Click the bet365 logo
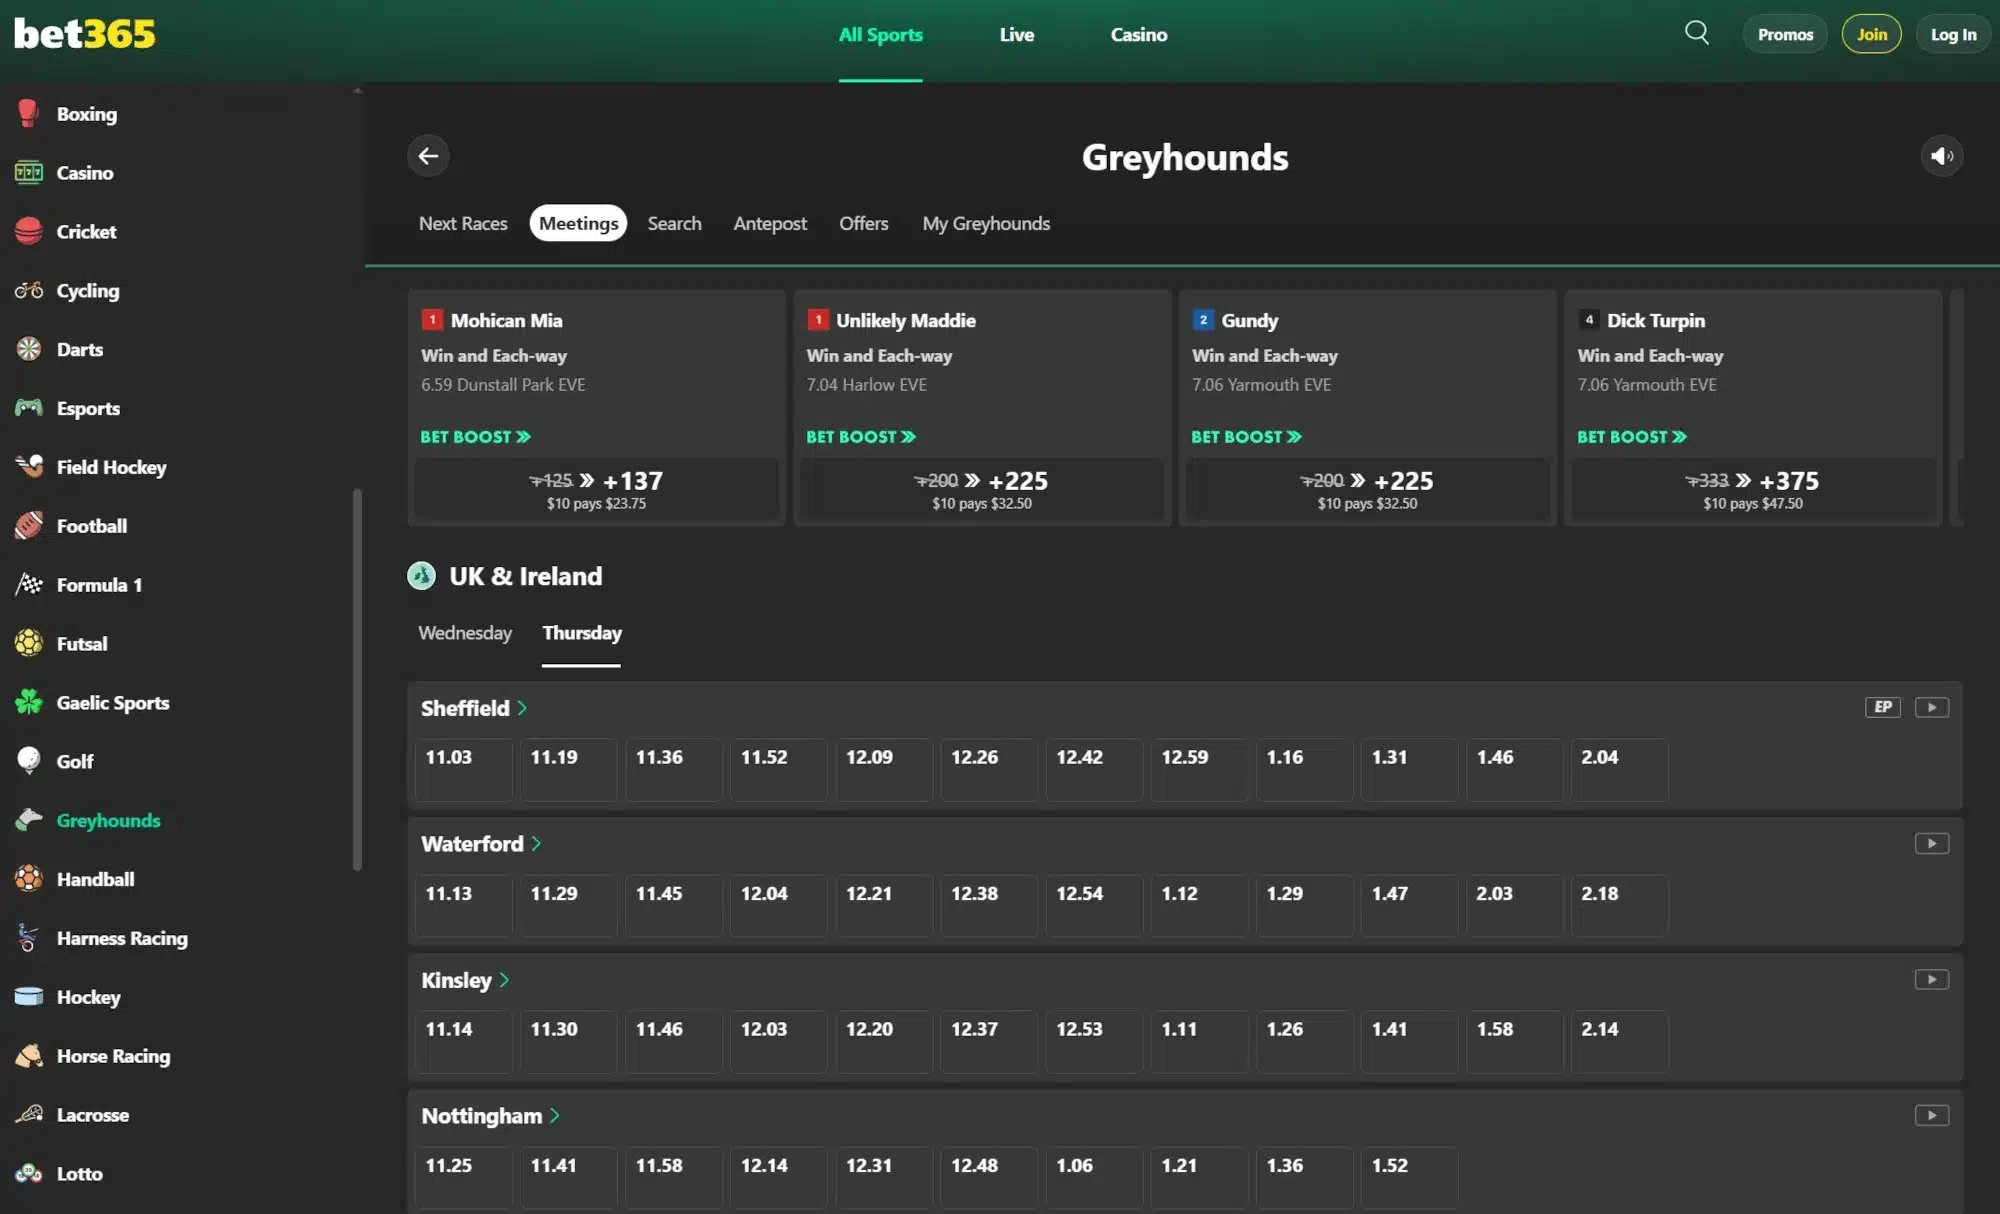 pos(84,34)
